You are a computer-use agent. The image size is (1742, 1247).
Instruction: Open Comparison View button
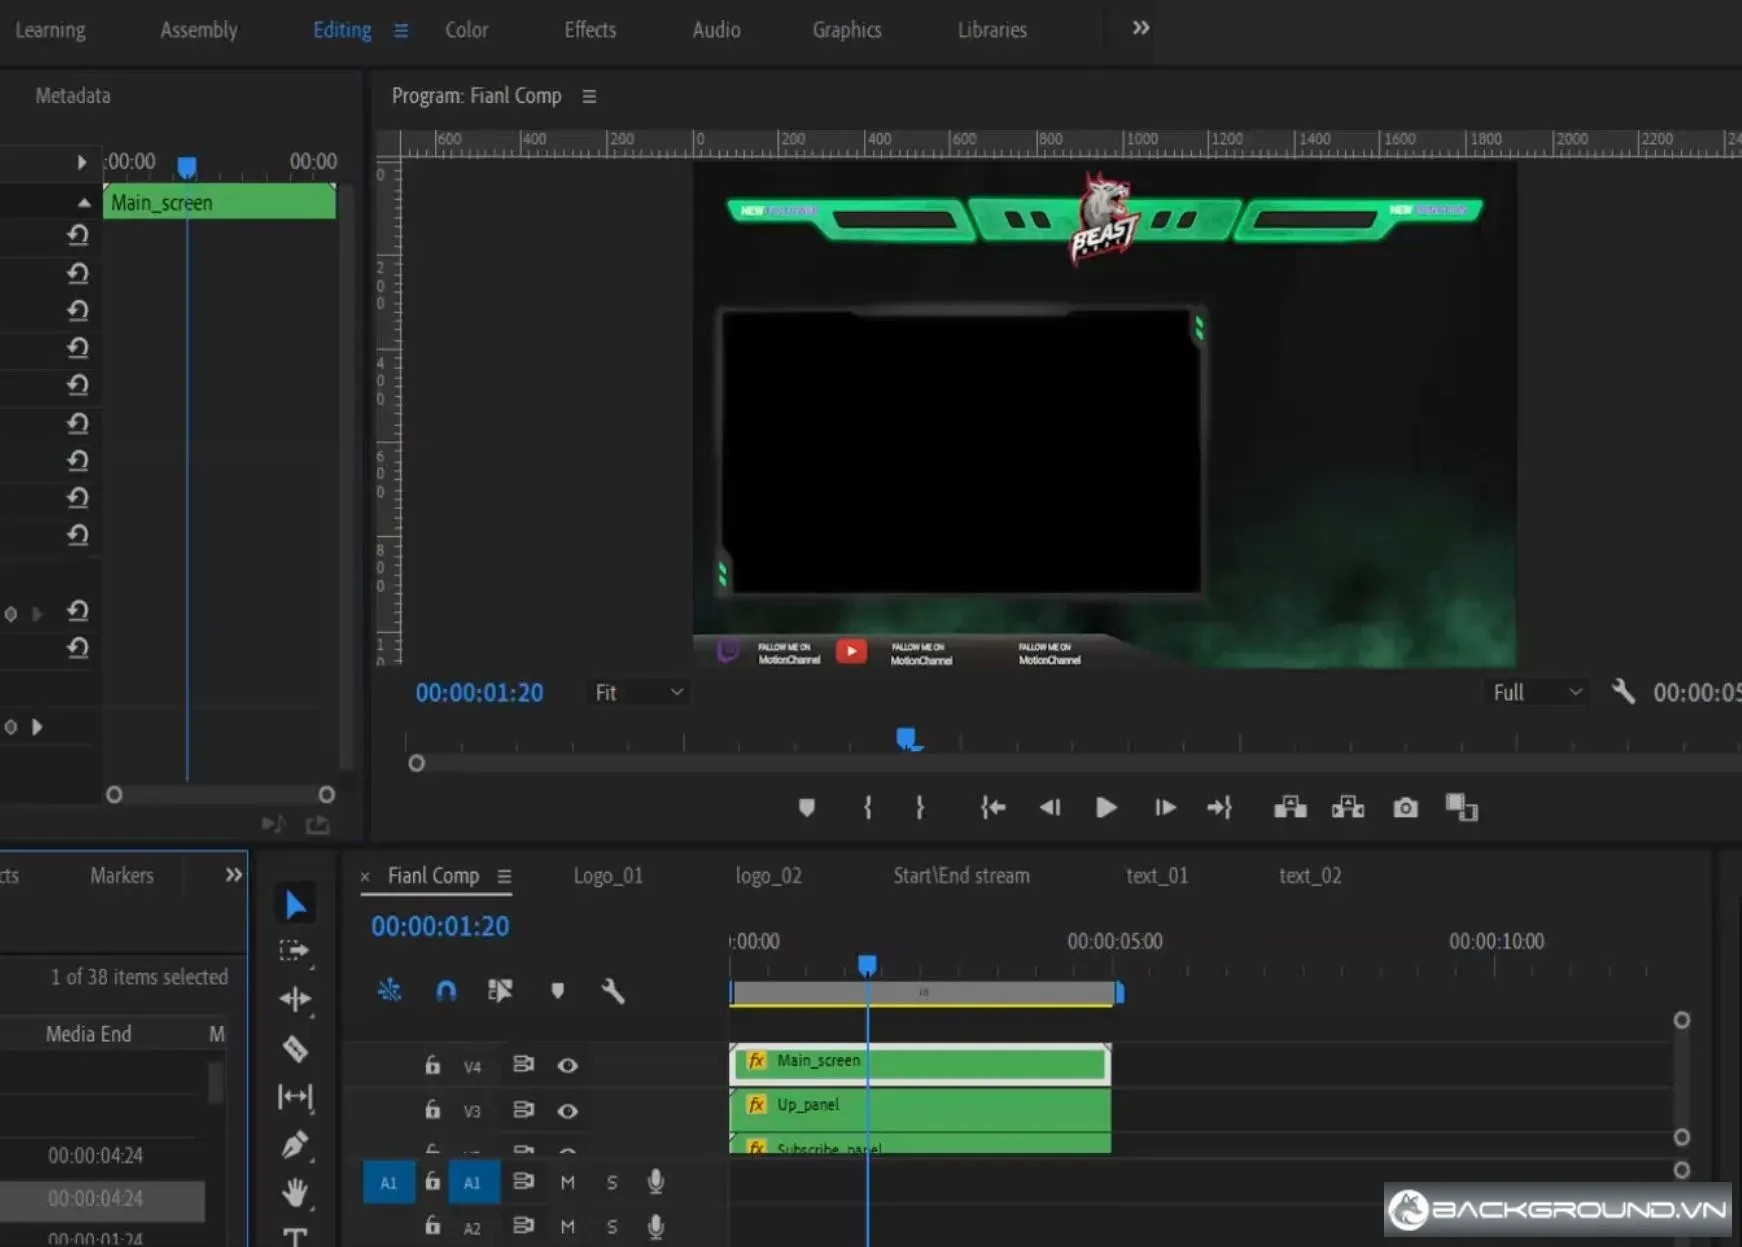click(1461, 807)
